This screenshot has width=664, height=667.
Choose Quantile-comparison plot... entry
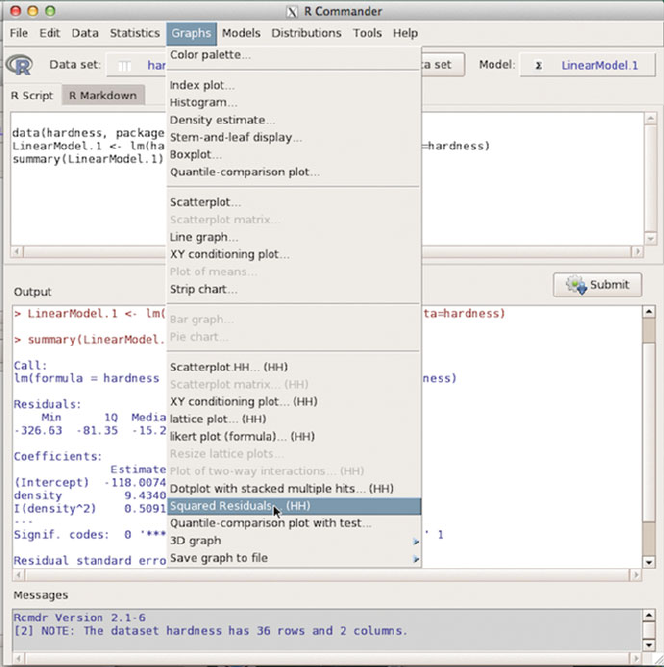(294, 172)
